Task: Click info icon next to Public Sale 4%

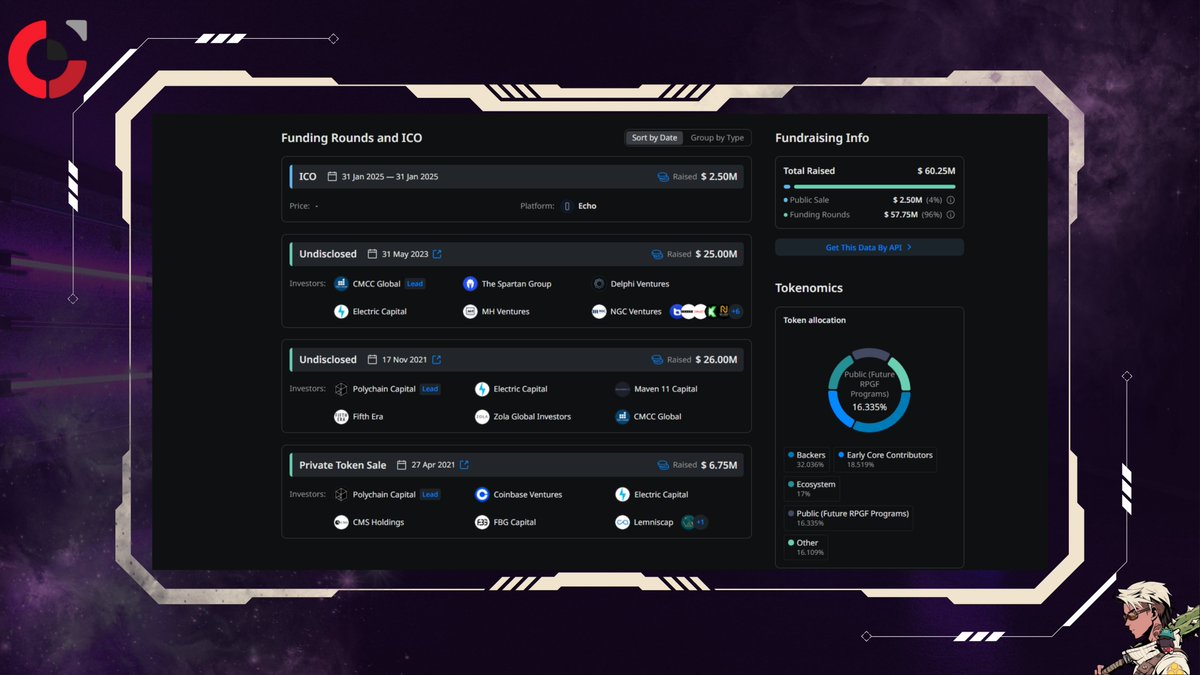Action: coord(950,200)
